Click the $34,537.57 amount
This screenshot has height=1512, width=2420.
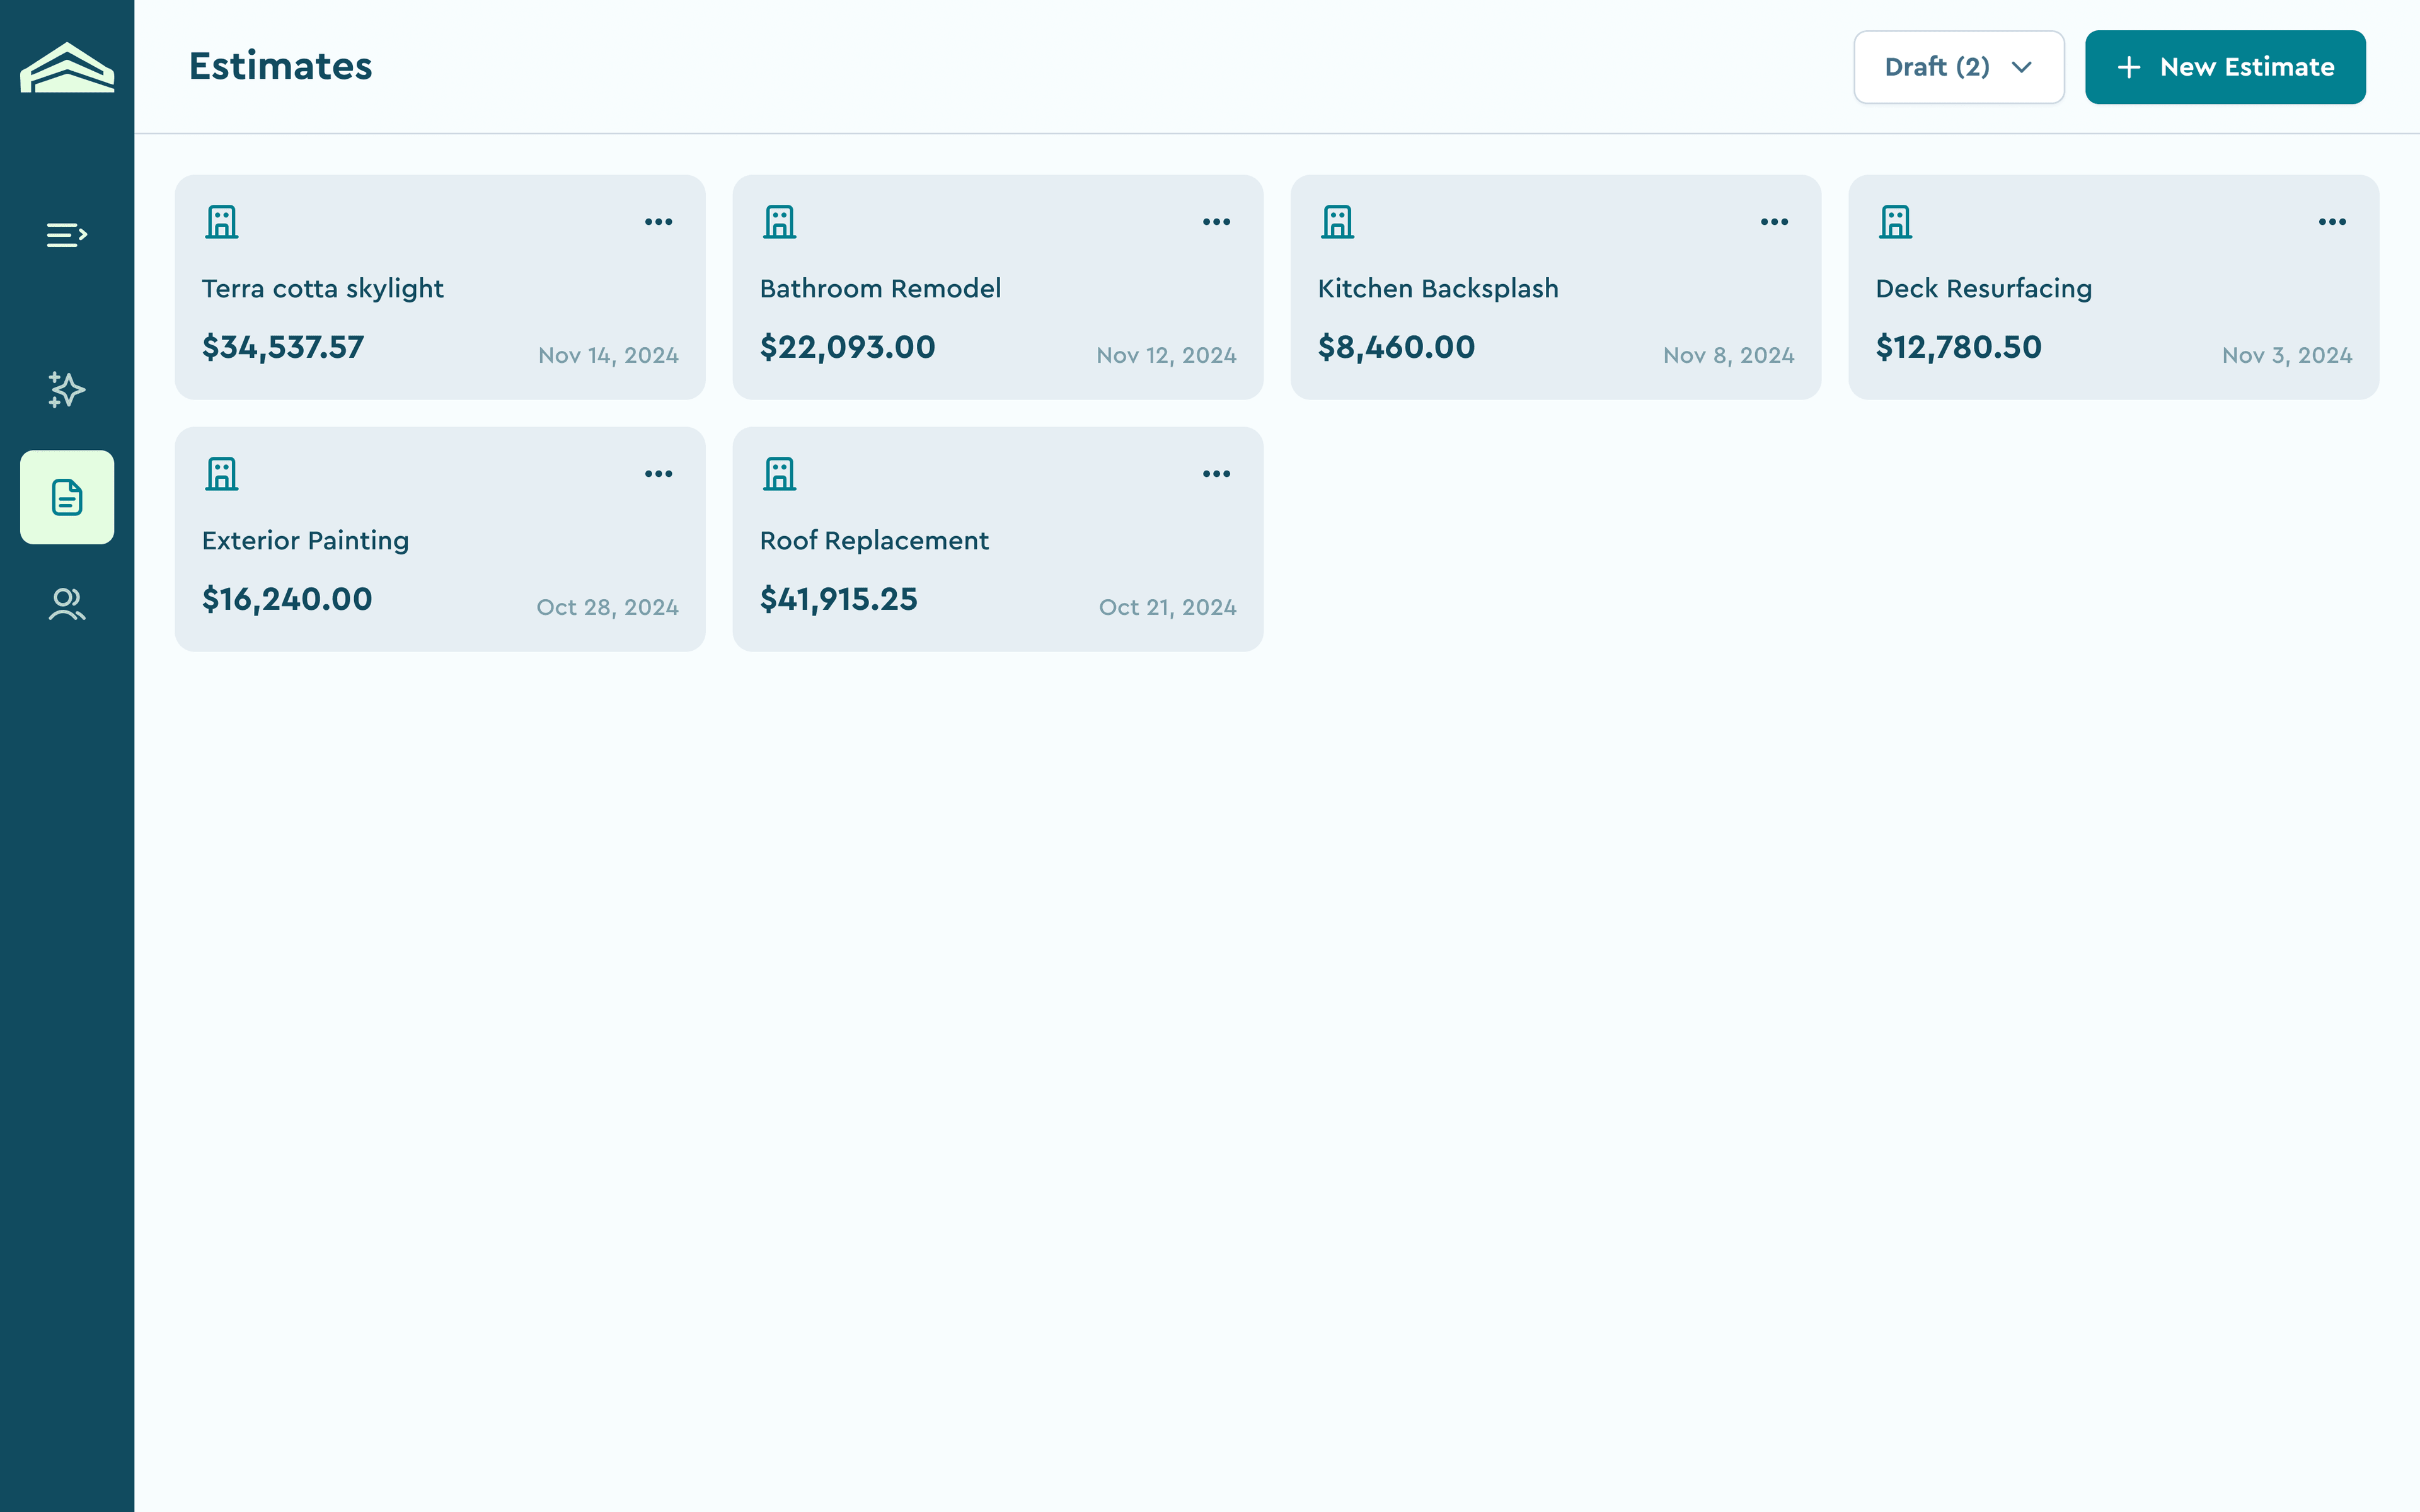pos(283,347)
